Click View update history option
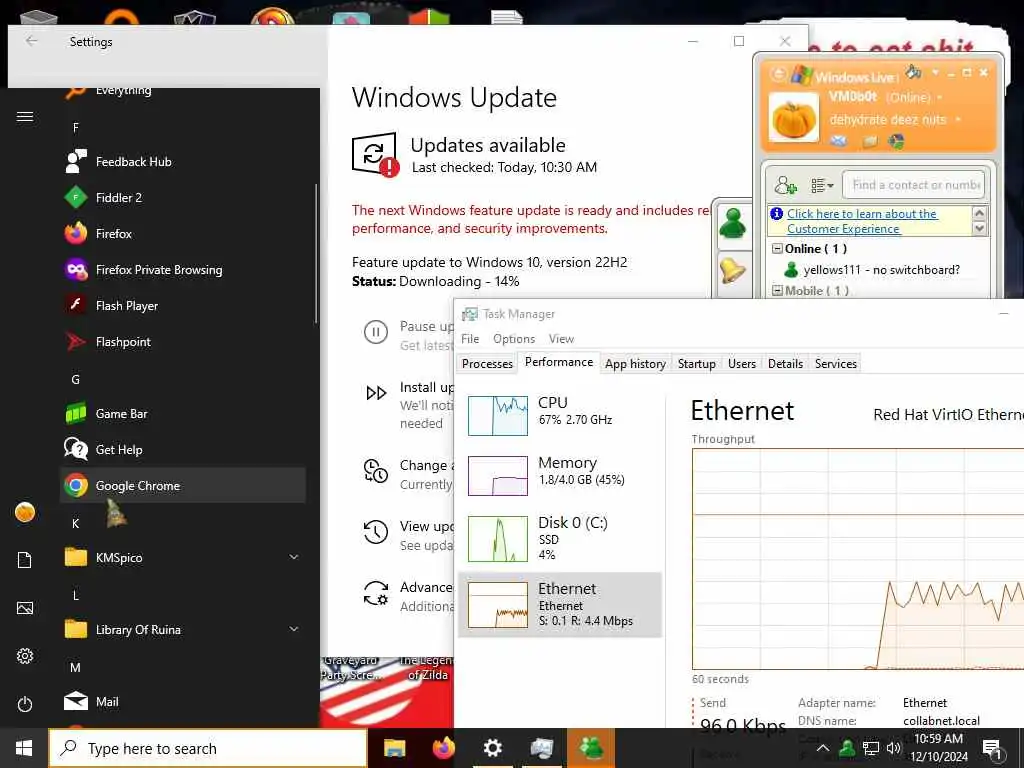The height and width of the screenshot is (768, 1024). 408,535
